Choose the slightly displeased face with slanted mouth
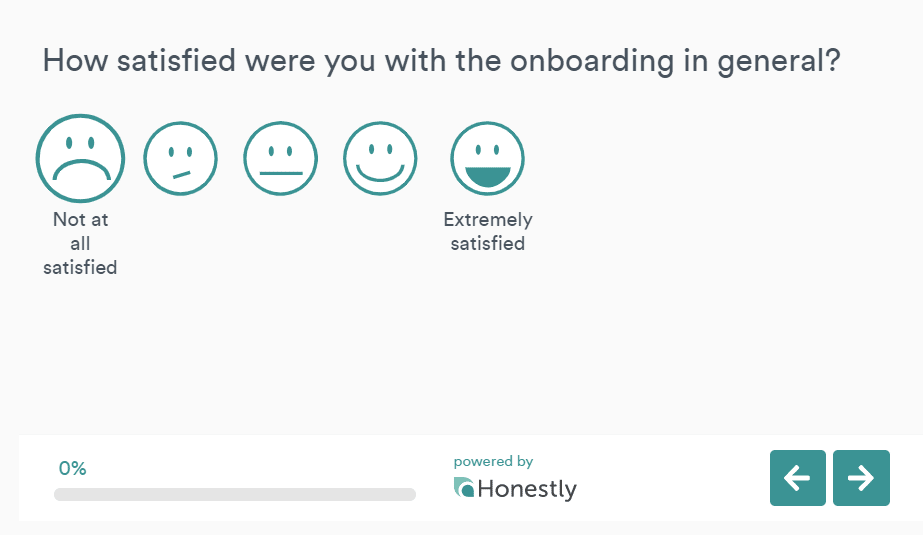 tap(180, 158)
